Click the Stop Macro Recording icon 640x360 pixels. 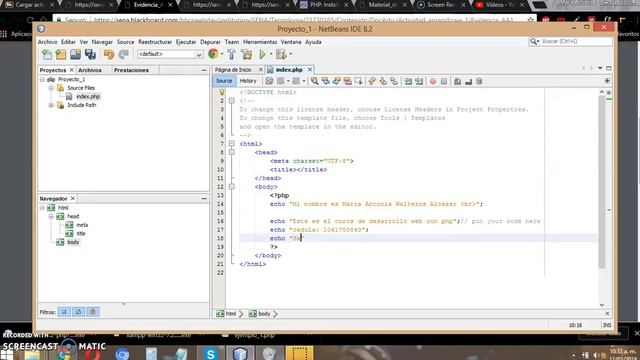[444, 81]
